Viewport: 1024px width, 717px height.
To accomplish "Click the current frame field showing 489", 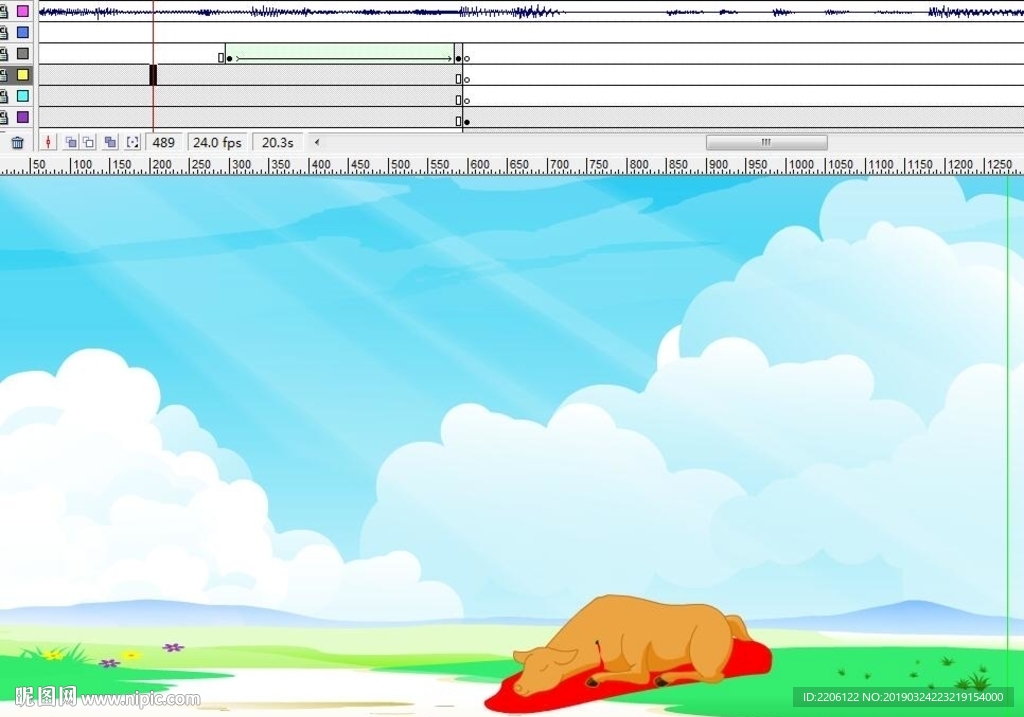I will [163, 142].
